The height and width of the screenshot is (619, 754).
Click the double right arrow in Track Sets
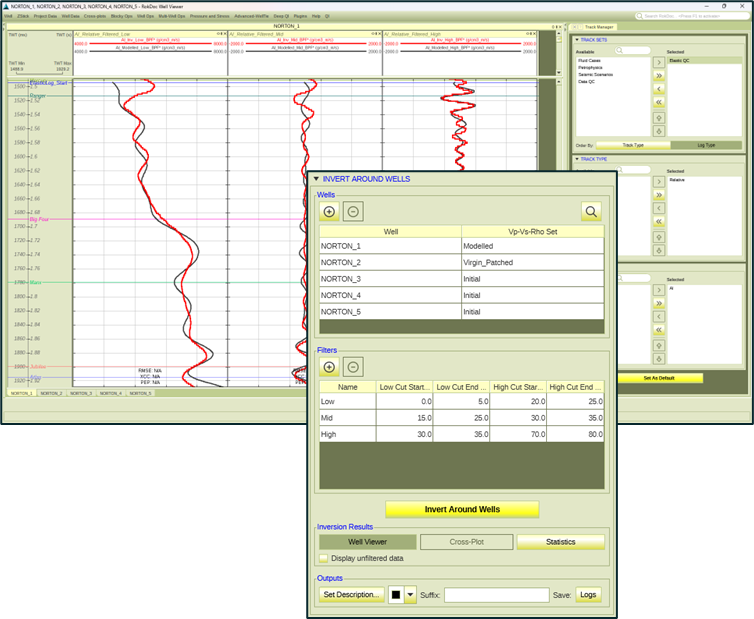[x=659, y=75]
